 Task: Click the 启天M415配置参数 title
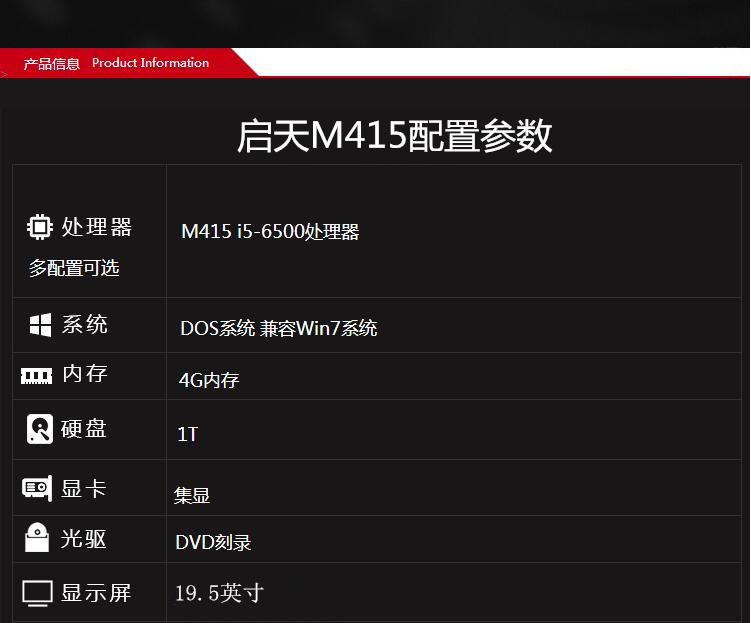tap(395, 136)
